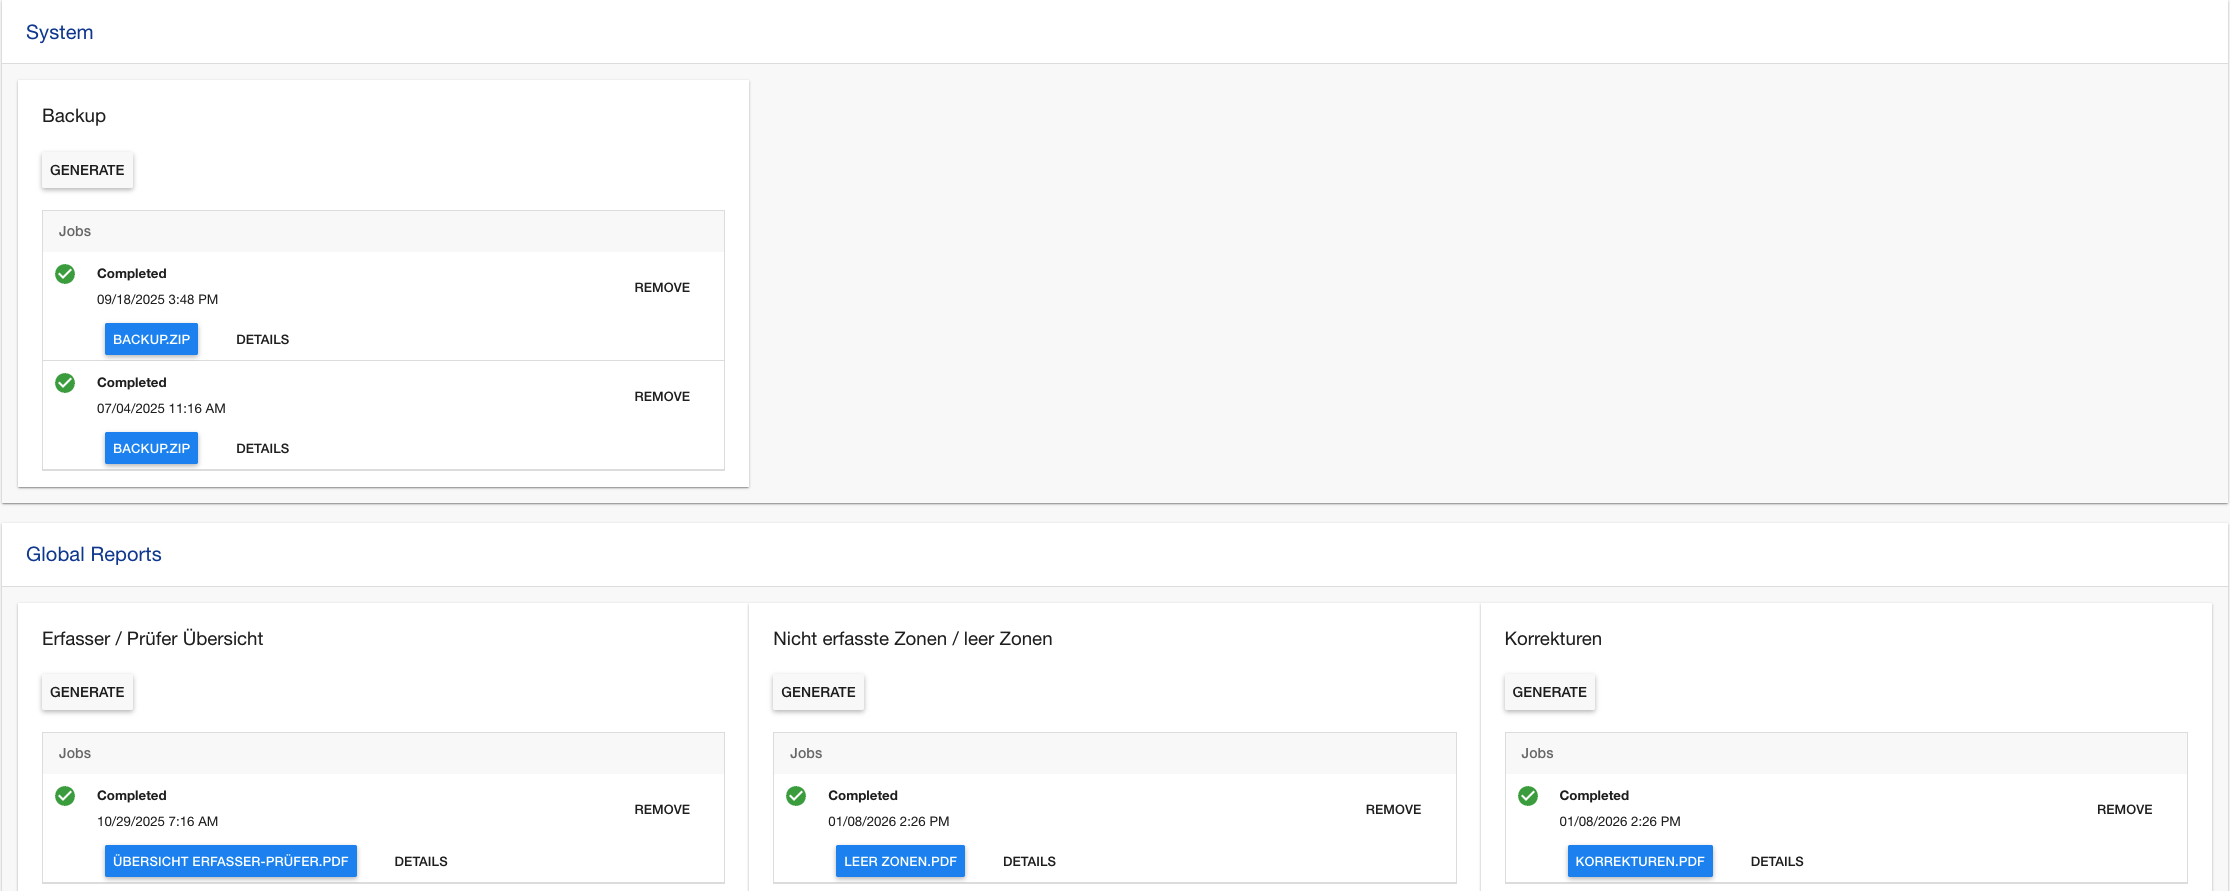This screenshot has width=2230, height=891.
Task: Download BACKUP.ZIP from 09/18/2025
Action: point(151,339)
